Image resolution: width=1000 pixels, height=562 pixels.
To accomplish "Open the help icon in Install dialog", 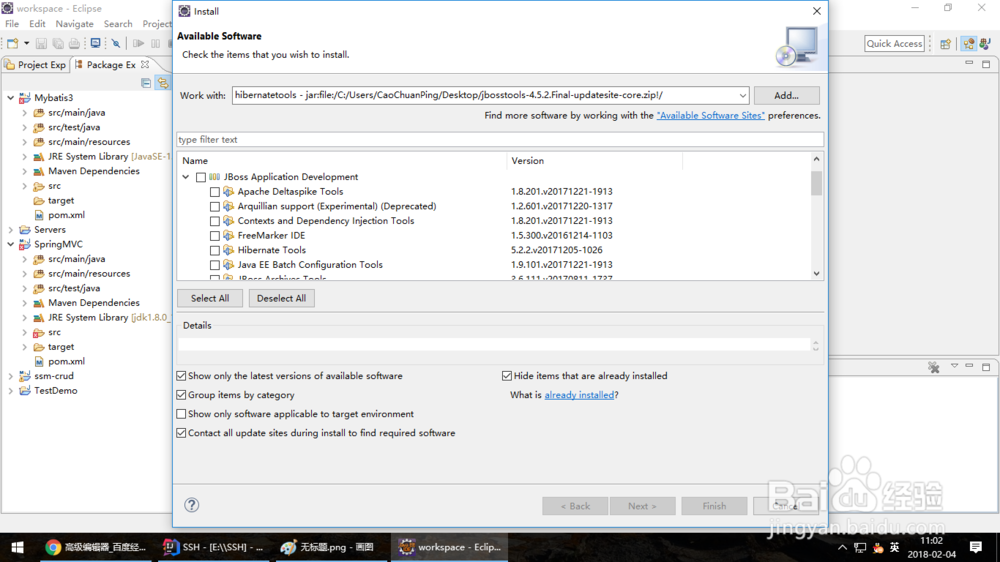I will click(x=191, y=505).
